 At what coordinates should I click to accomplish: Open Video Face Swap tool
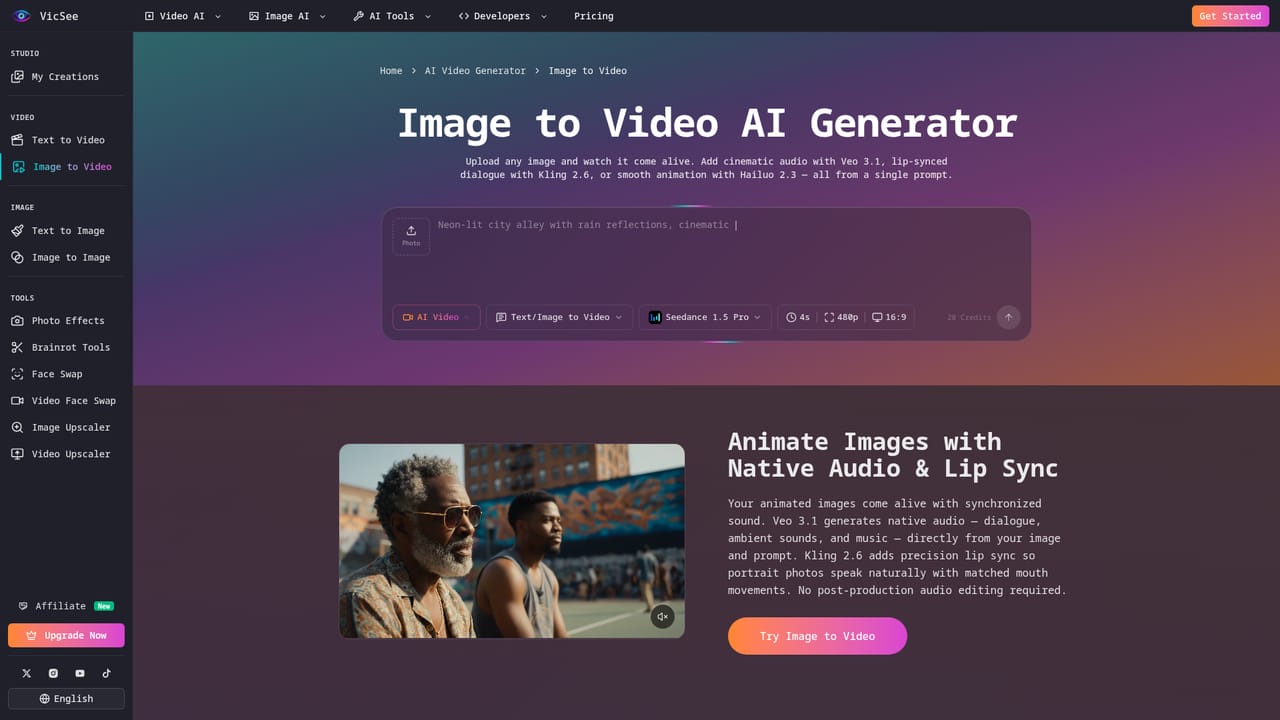point(66,401)
